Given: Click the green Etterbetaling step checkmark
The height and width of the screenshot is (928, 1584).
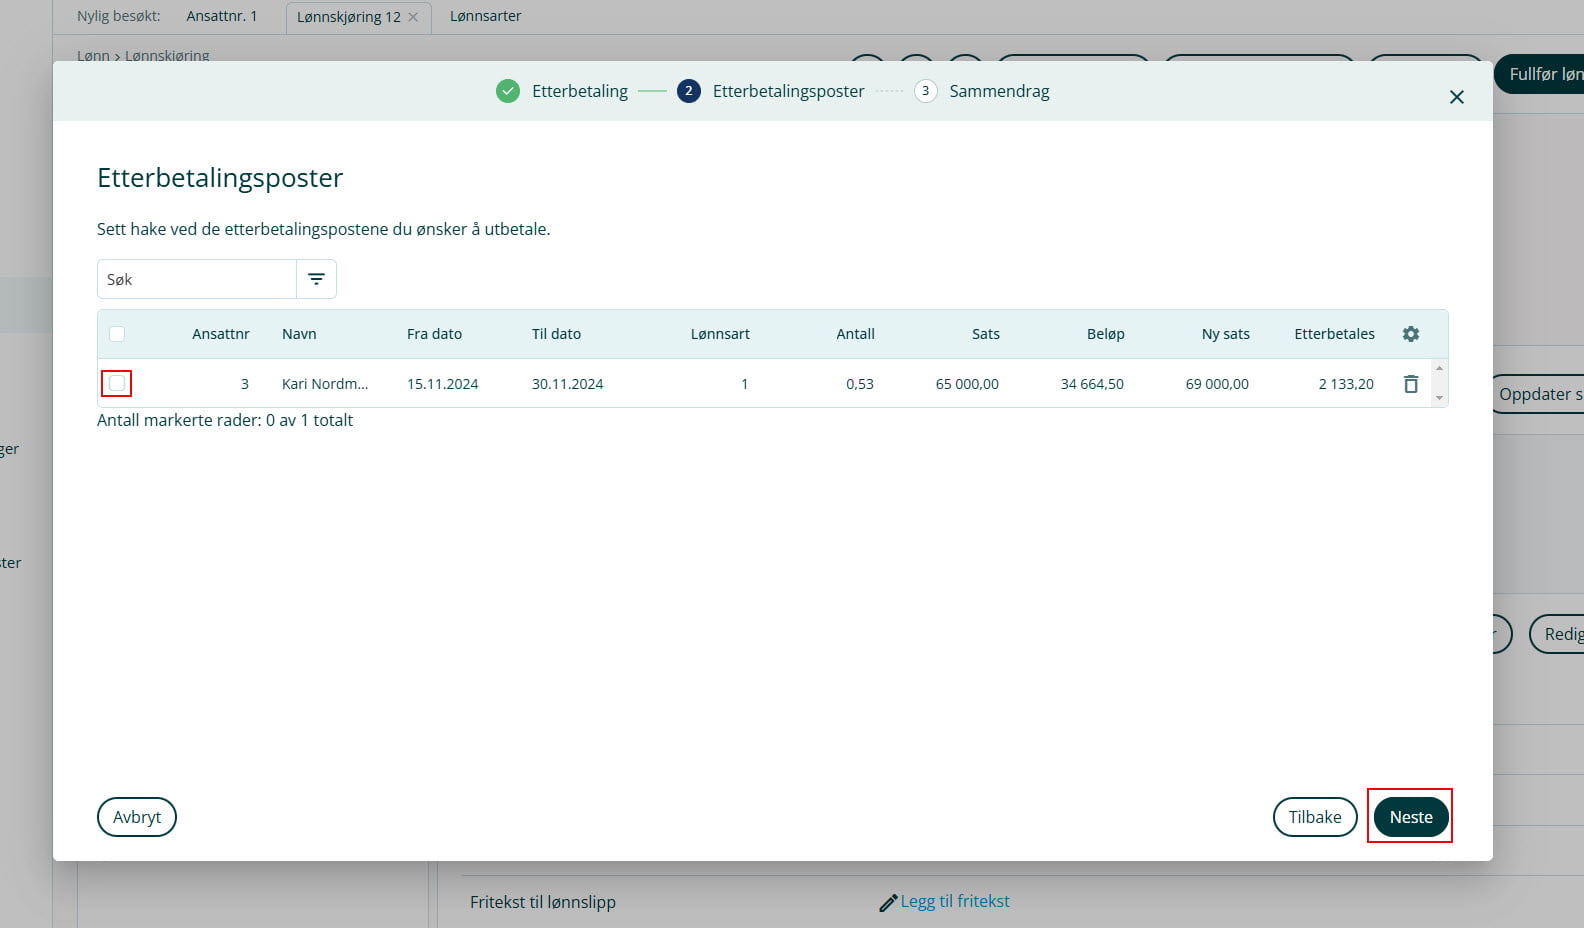Looking at the screenshot, I should click(508, 91).
